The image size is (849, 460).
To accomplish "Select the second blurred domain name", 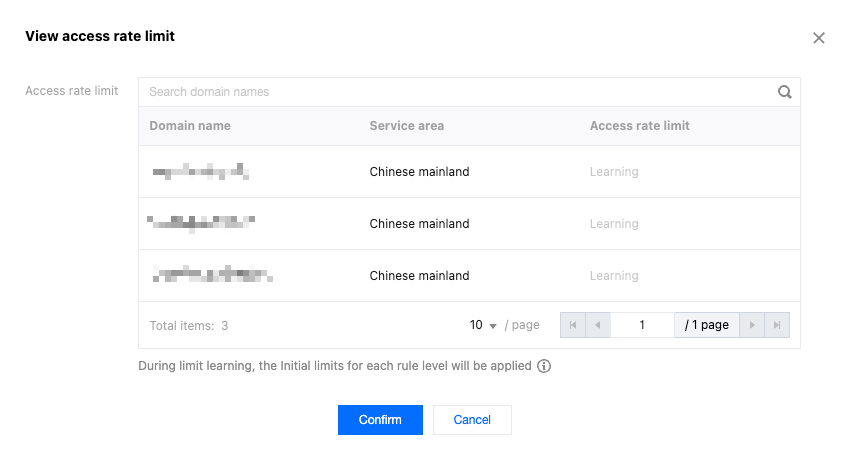I will tap(200, 223).
